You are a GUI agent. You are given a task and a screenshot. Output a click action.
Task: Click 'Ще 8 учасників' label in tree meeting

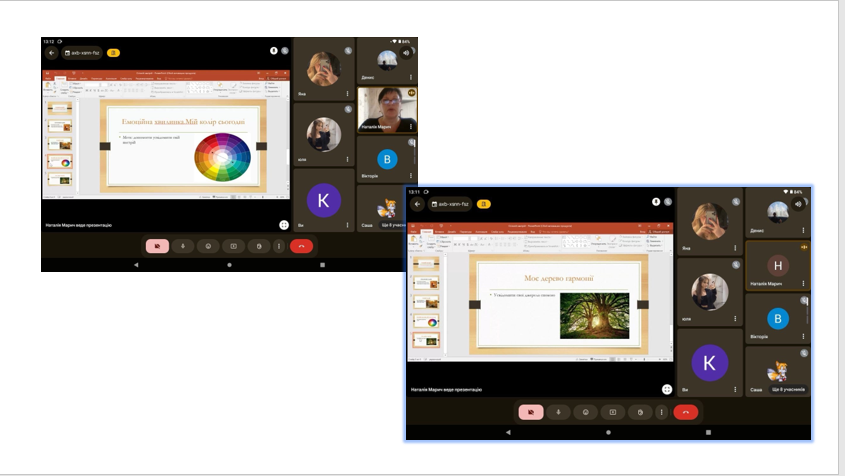(790, 389)
